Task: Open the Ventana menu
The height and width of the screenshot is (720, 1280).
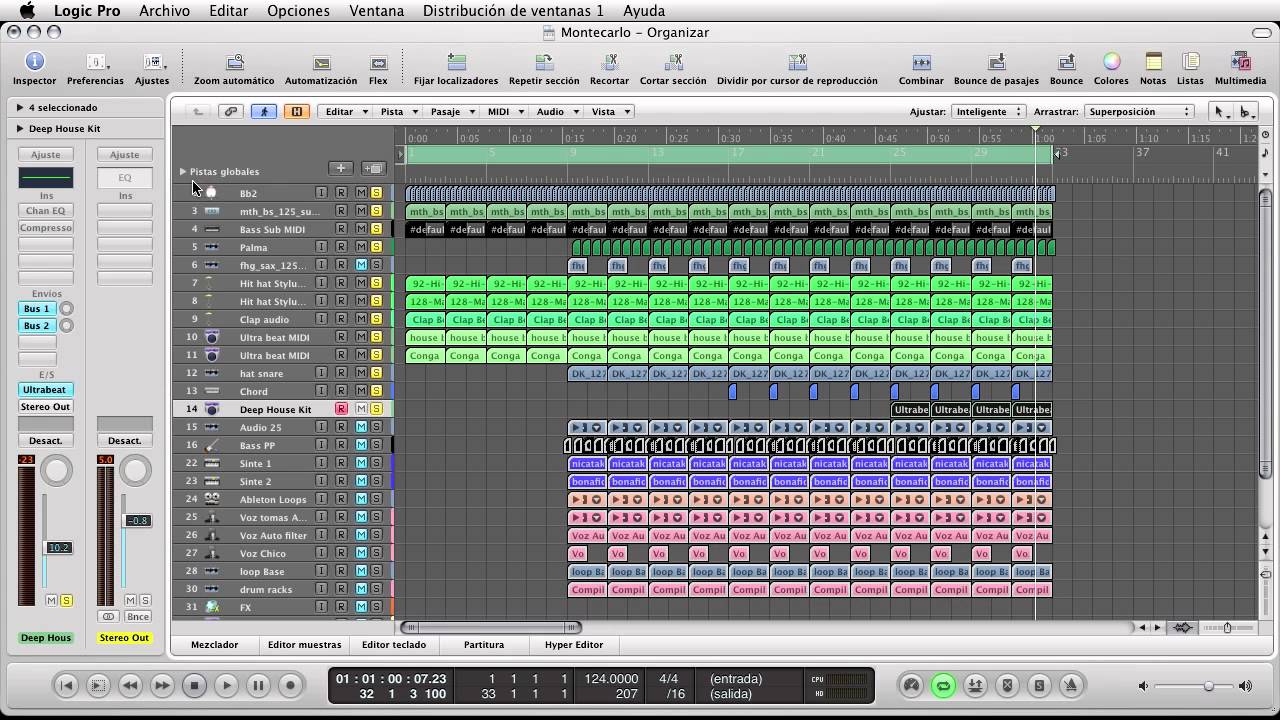Action: (x=376, y=11)
